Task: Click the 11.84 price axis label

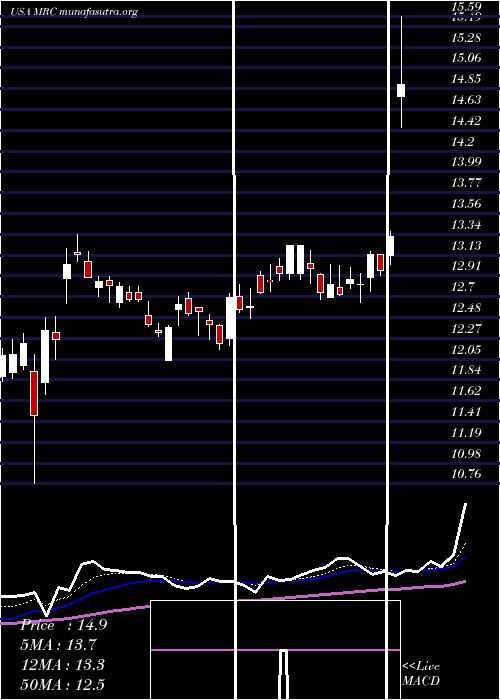Action: [x=466, y=370]
